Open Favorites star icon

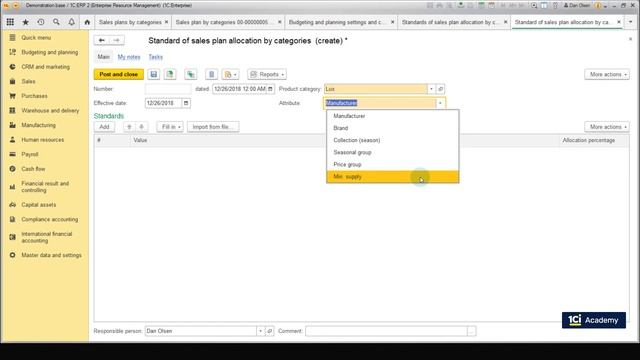pos(25,22)
